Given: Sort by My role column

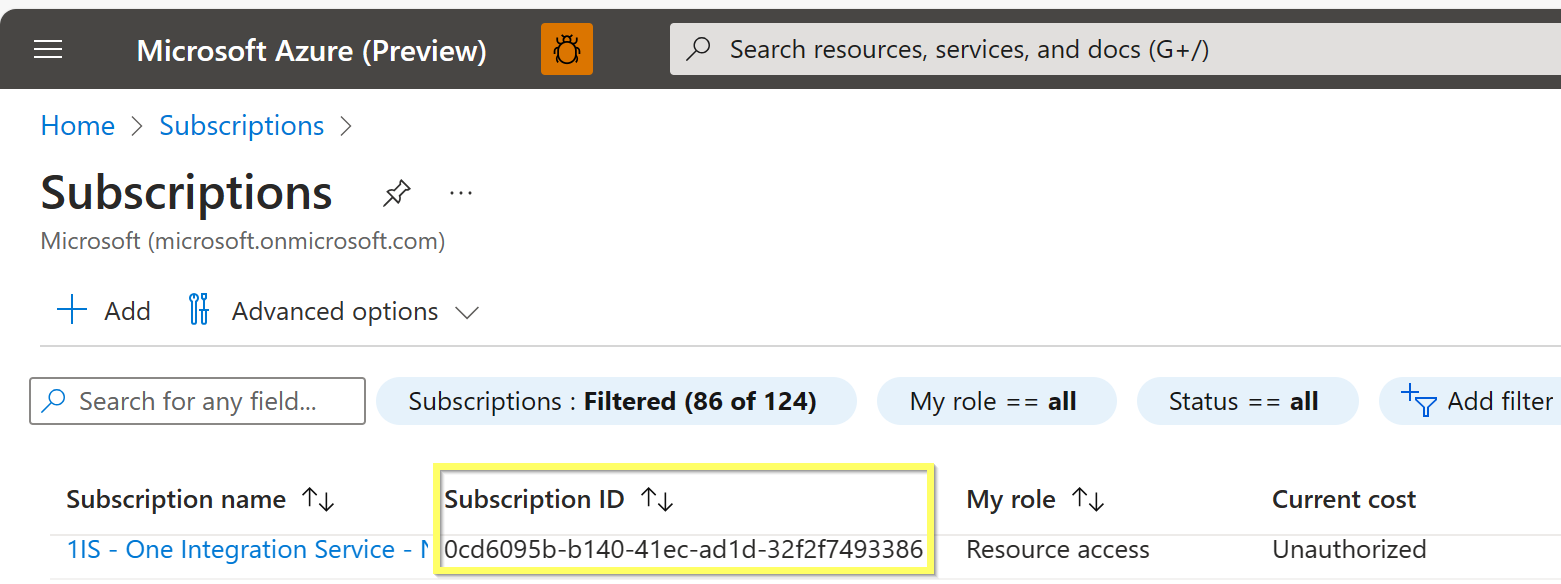Looking at the screenshot, I should [1034, 499].
